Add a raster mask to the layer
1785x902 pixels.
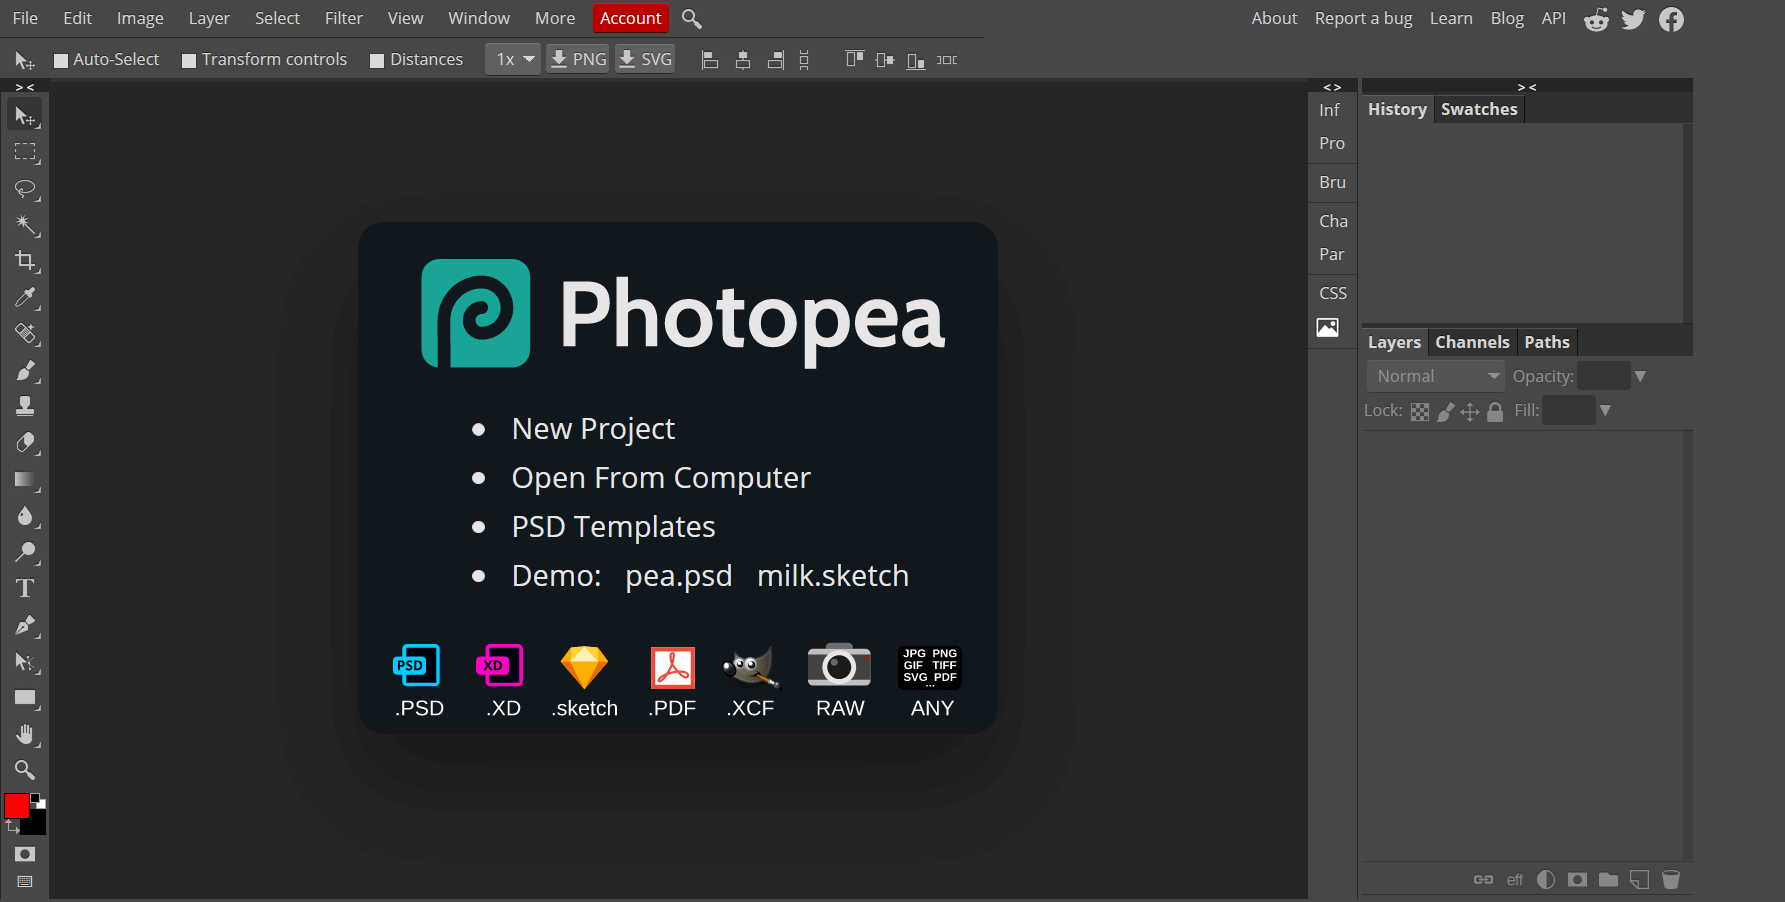click(x=1577, y=880)
